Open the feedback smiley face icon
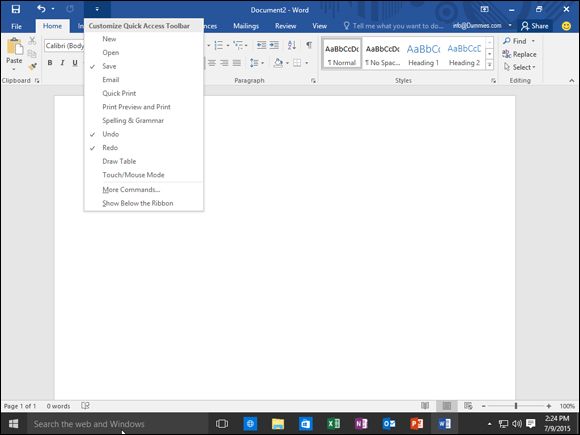This screenshot has height=435, width=580. pos(566,26)
